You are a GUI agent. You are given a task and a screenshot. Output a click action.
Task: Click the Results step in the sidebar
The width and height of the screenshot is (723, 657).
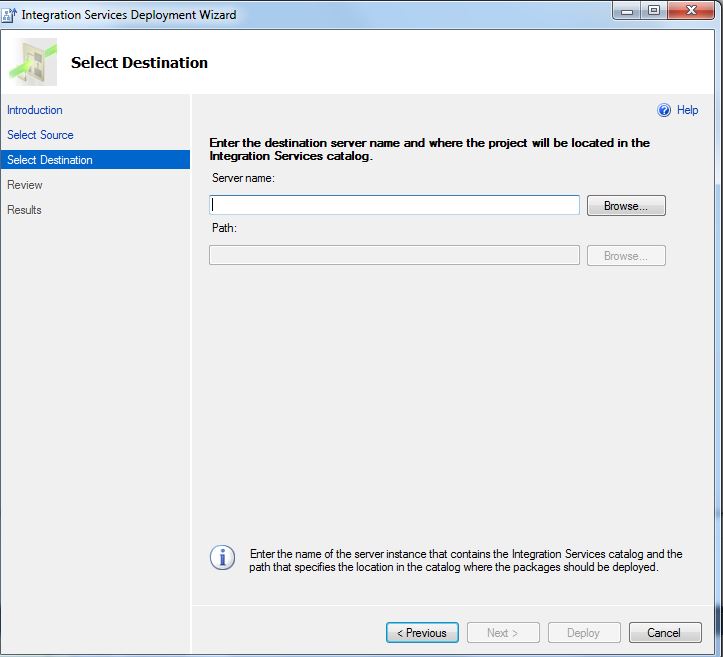pos(24,210)
